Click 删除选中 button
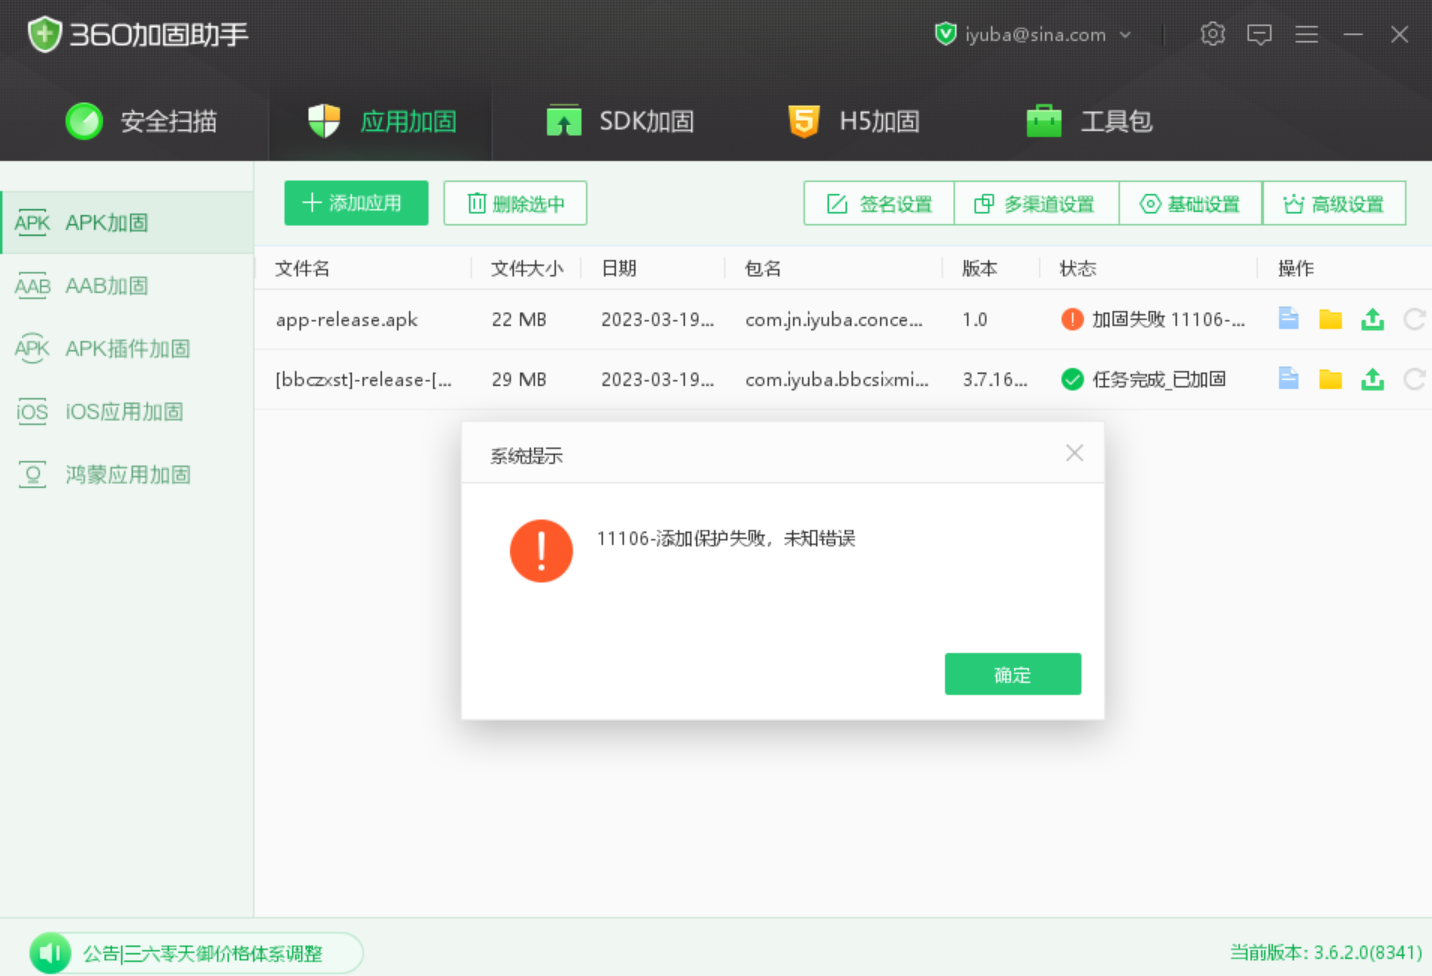The image size is (1432, 976). click(515, 203)
